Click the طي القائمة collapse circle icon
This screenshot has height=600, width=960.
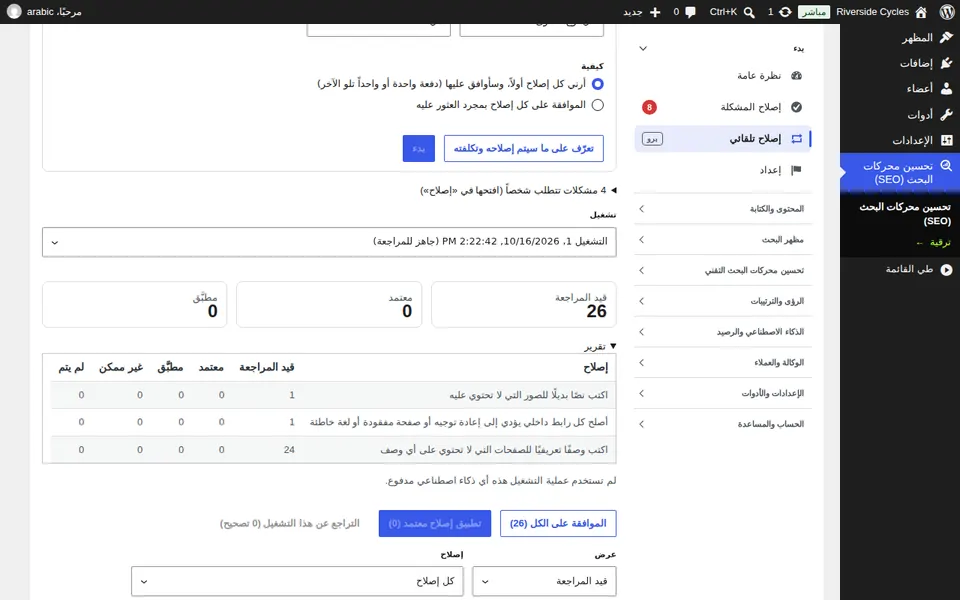click(x=946, y=269)
